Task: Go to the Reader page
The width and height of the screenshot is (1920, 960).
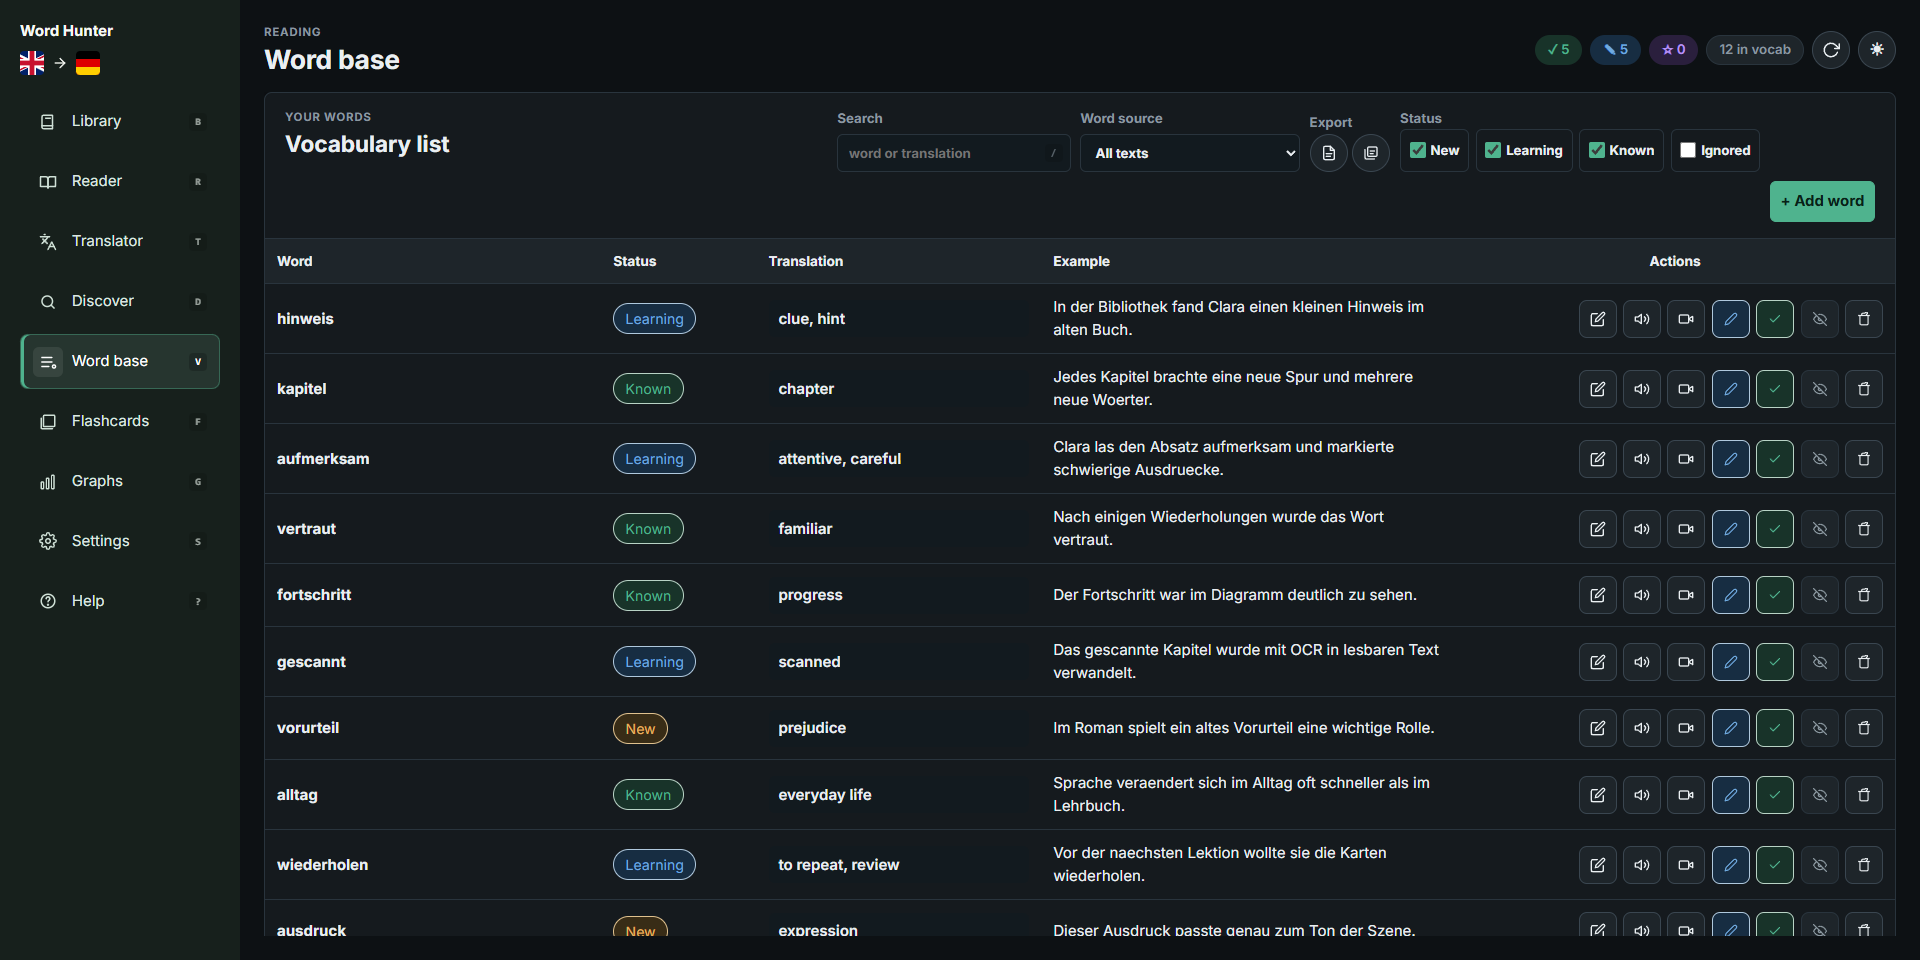Action: [x=120, y=181]
